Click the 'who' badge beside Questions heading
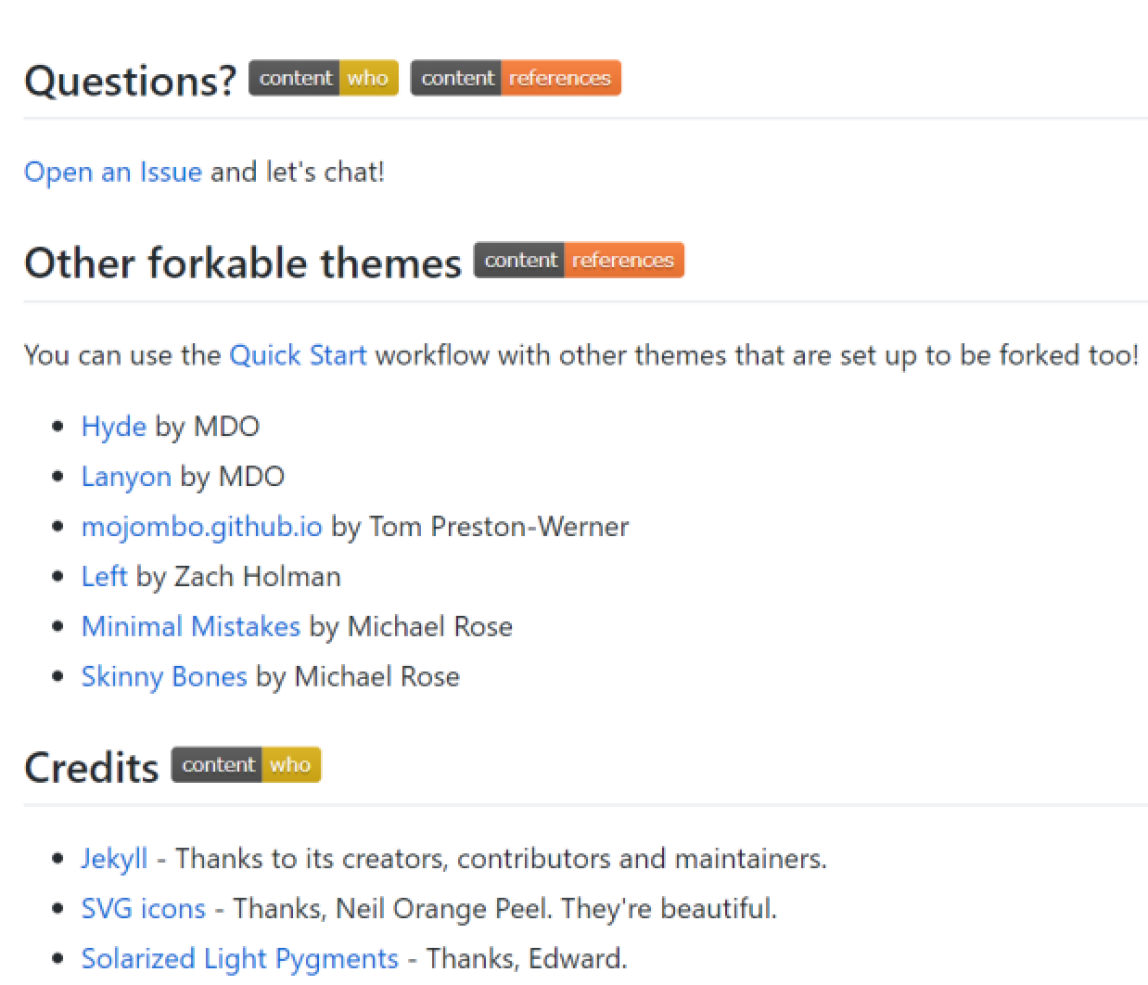Viewport: 1148px width, 985px height. click(368, 78)
